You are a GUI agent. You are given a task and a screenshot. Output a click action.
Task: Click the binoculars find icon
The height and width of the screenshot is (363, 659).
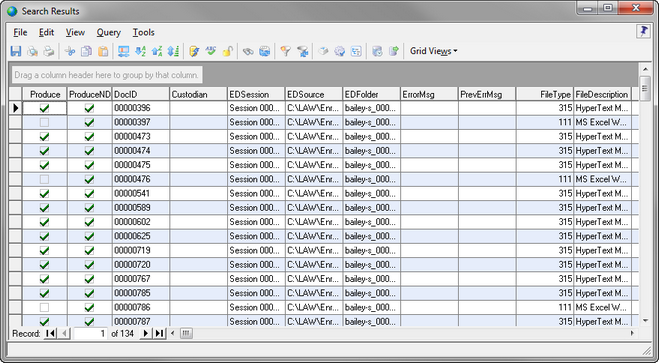(248, 51)
